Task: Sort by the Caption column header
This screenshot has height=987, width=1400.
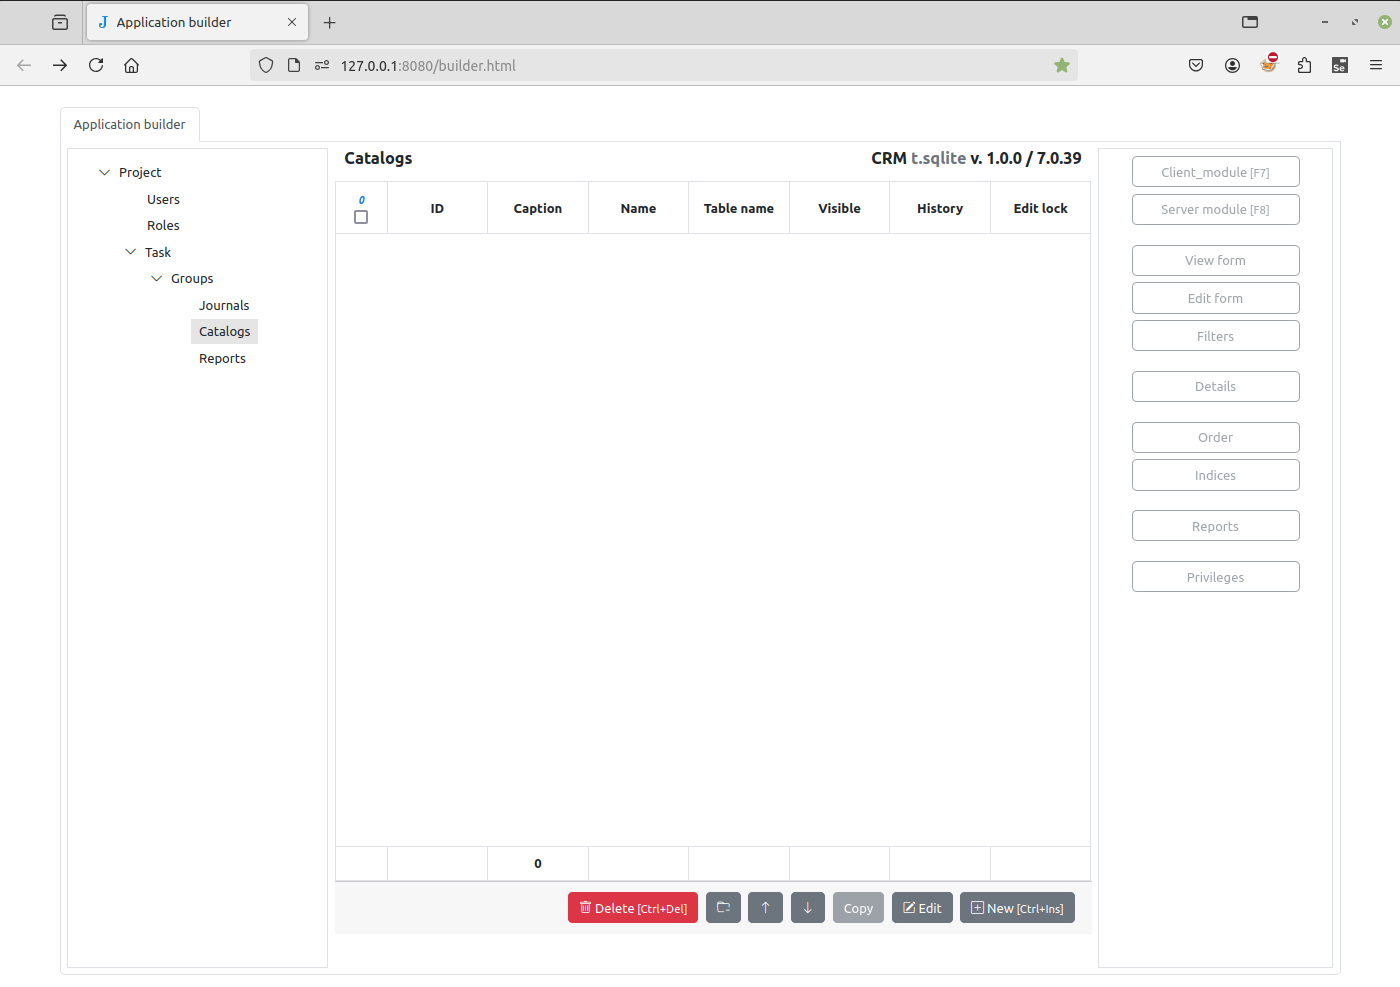Action: click(537, 208)
